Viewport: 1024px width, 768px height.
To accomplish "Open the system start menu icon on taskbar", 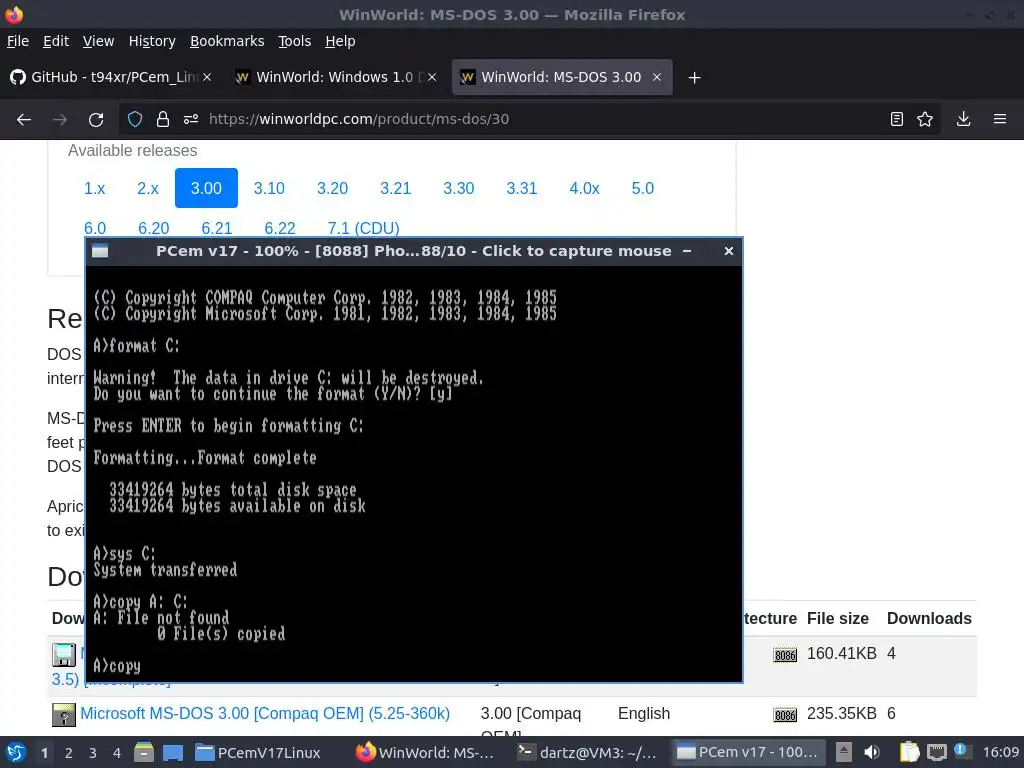I will click(x=16, y=752).
